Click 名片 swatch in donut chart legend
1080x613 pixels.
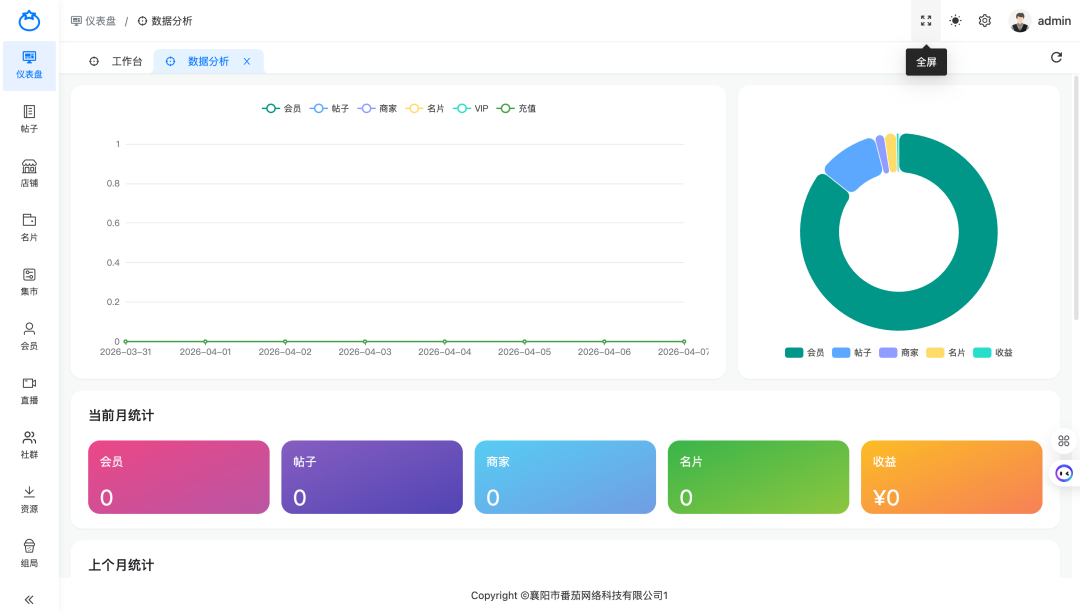(x=935, y=353)
